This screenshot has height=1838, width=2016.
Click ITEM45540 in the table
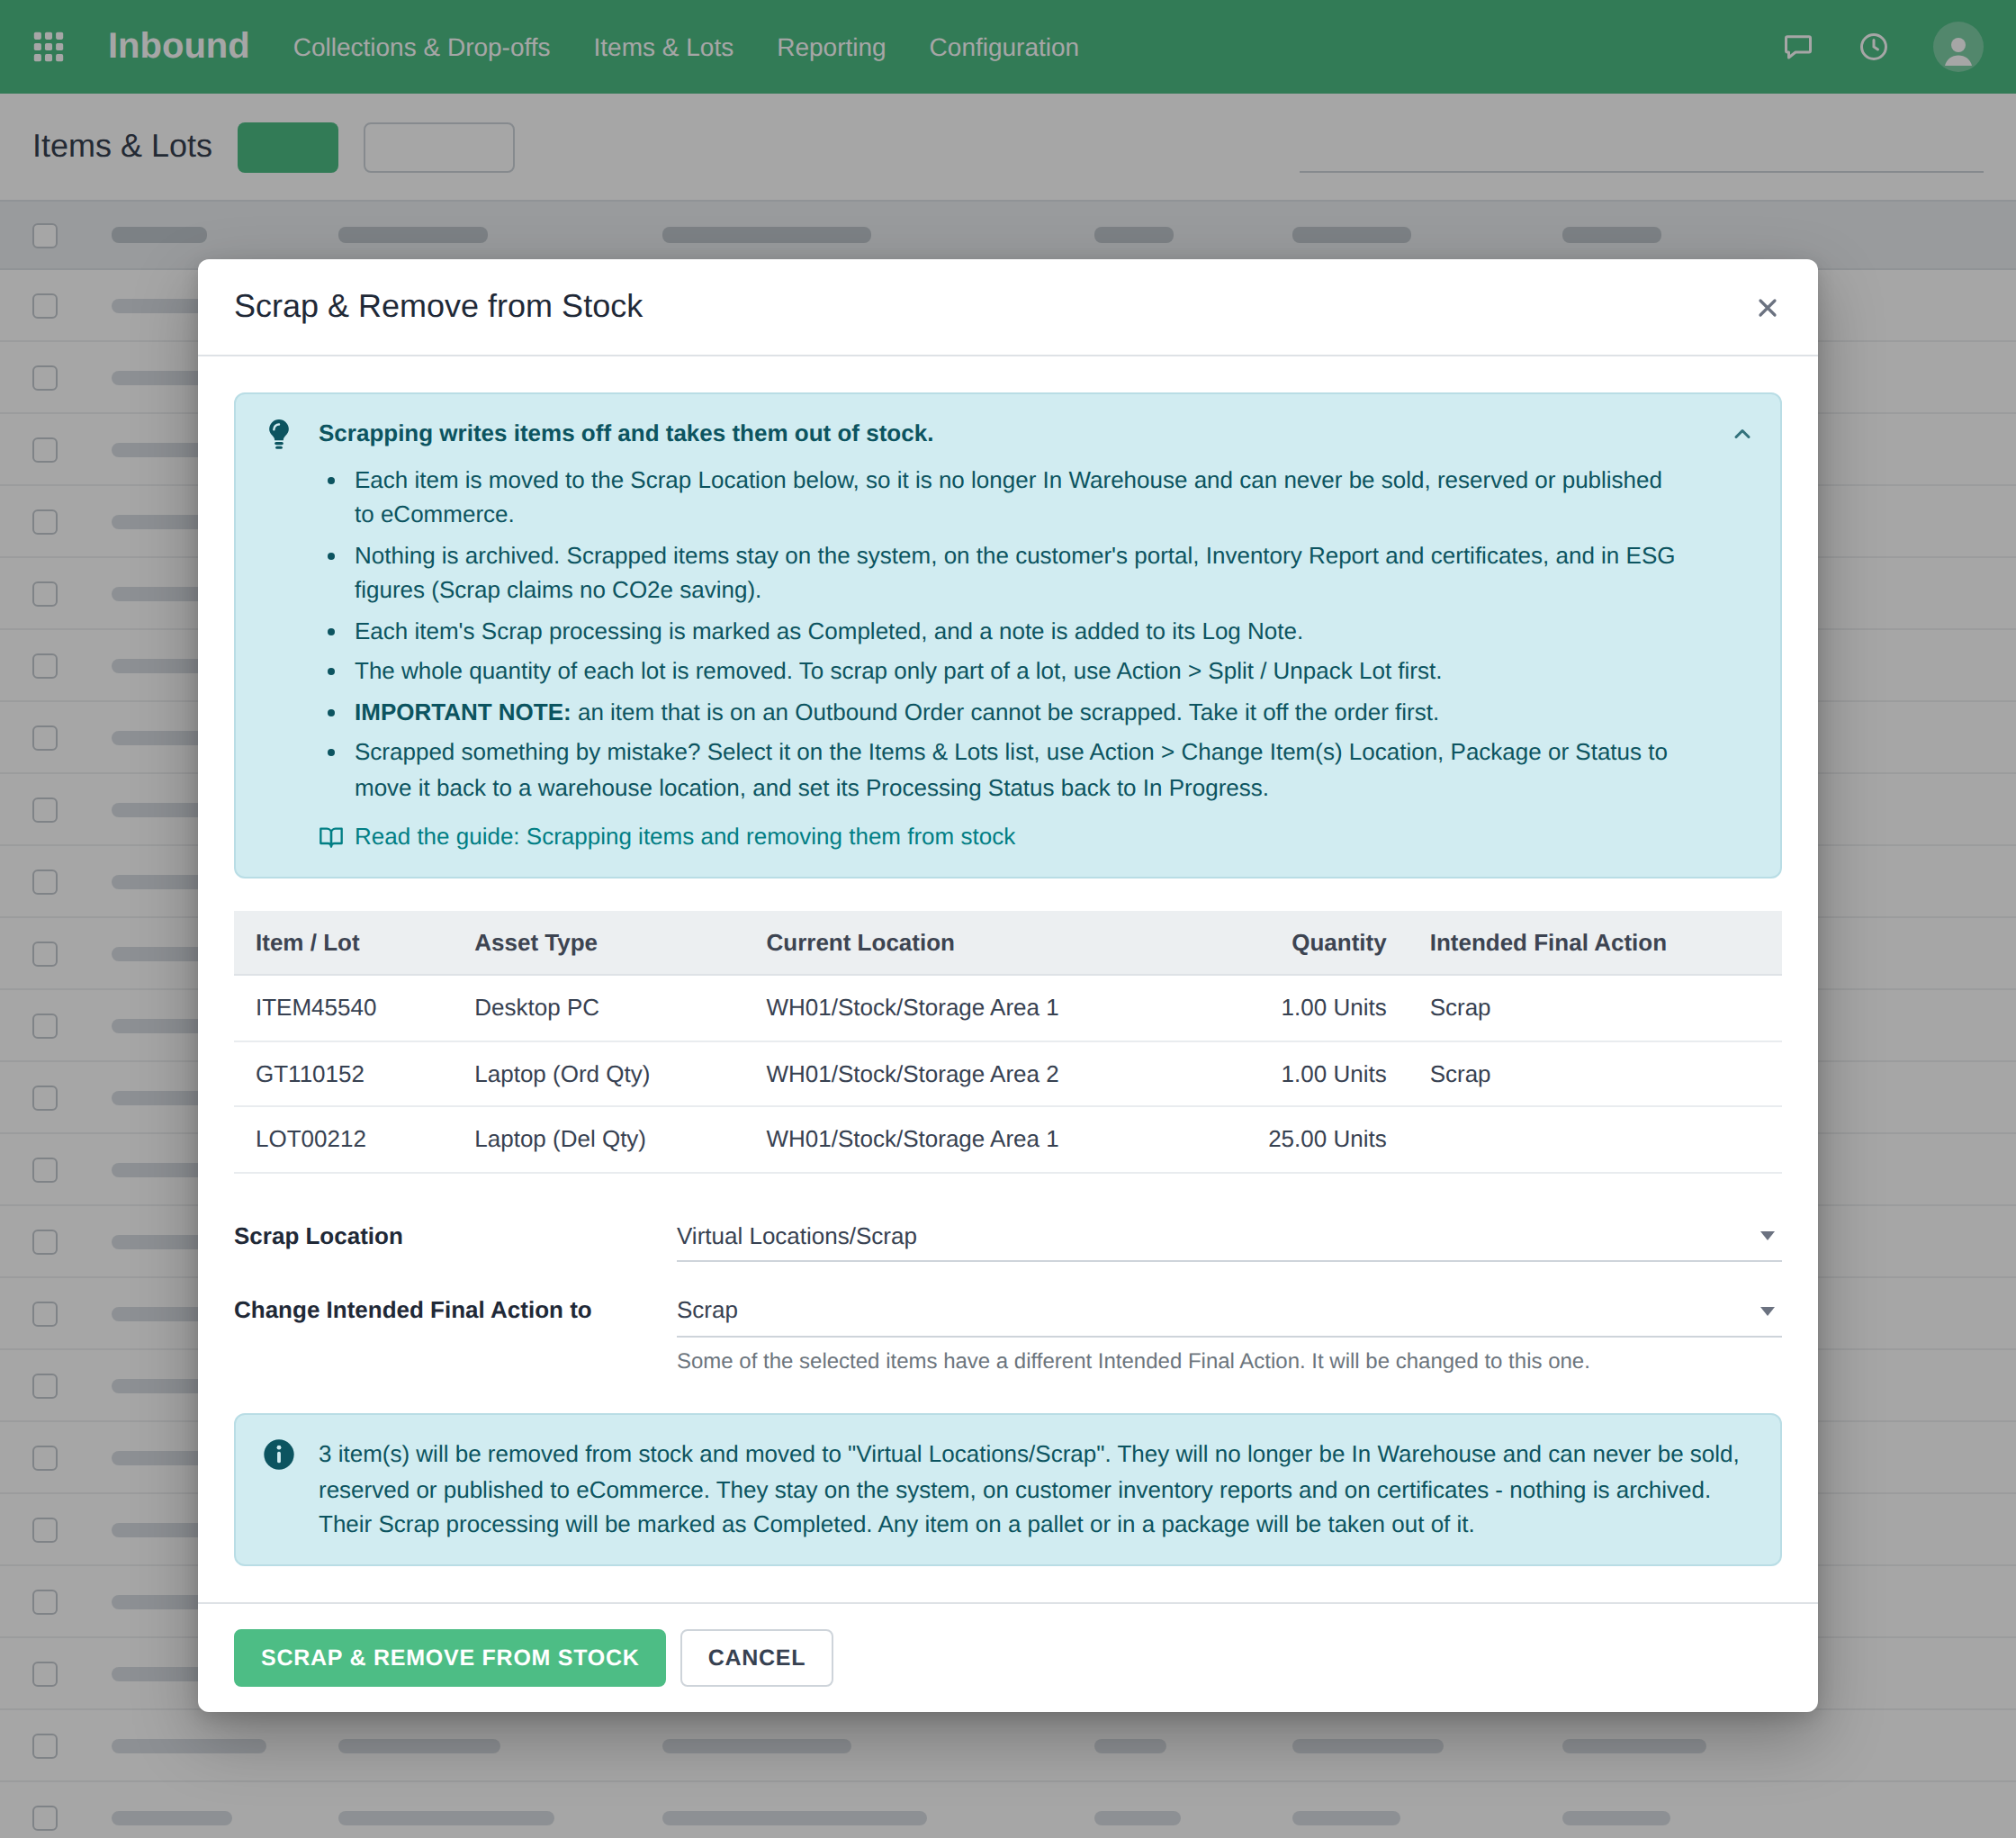[x=316, y=1007]
